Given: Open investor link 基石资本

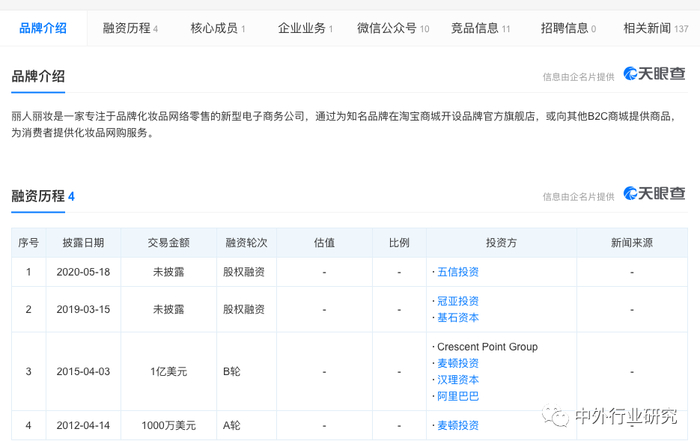Looking at the screenshot, I should 458,317.
